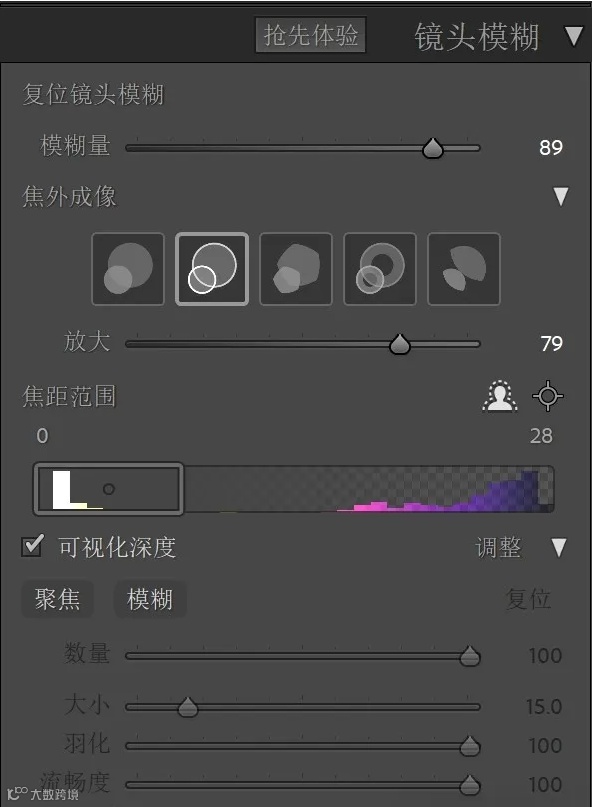
Task: Click the point focus crosshair icon
Action: pyautogui.click(x=548, y=396)
